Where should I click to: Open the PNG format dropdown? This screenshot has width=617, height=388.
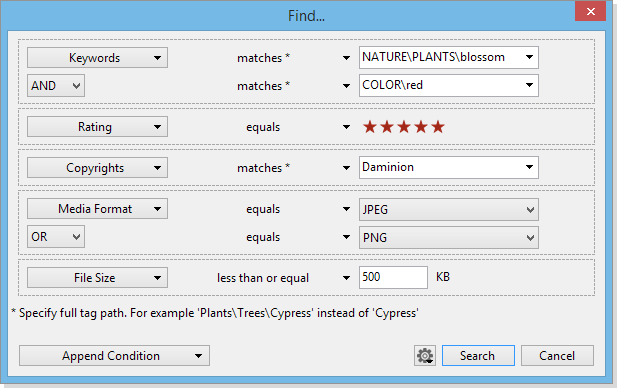pyautogui.click(x=449, y=237)
